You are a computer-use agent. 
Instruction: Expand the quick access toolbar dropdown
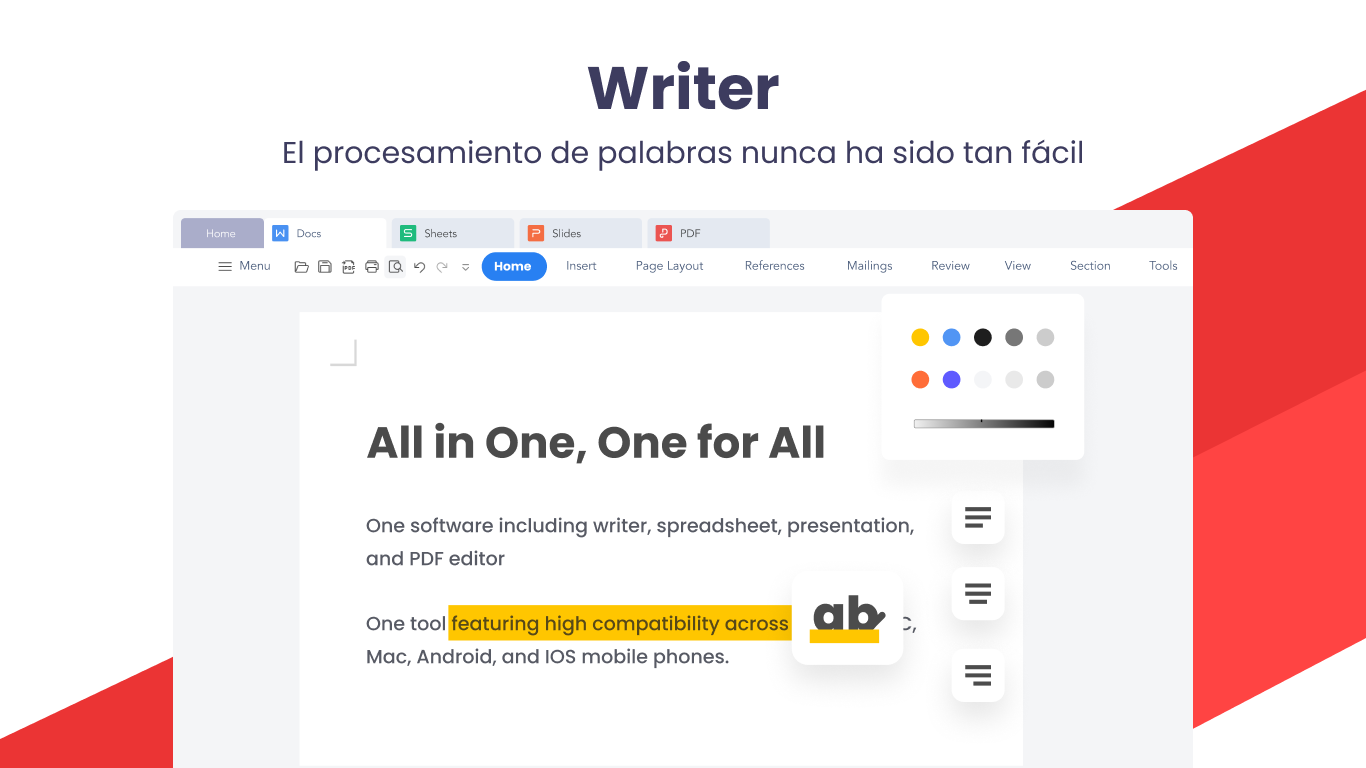[x=466, y=267]
